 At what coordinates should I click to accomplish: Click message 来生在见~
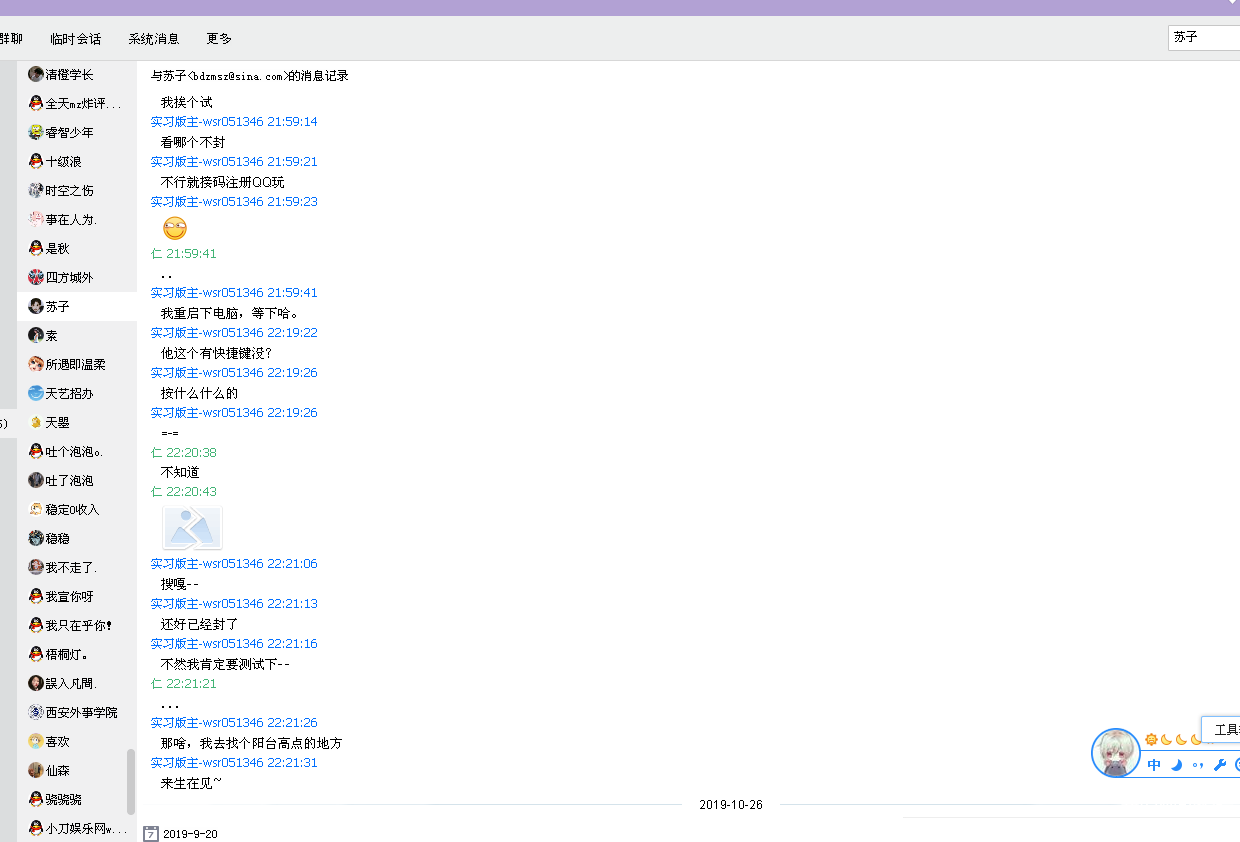click(191, 783)
